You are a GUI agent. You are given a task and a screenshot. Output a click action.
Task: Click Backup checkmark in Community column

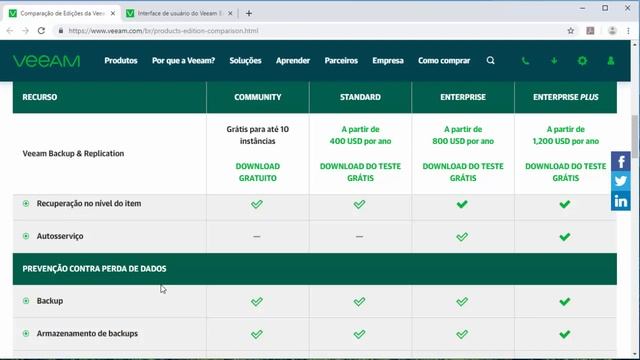coord(257,302)
